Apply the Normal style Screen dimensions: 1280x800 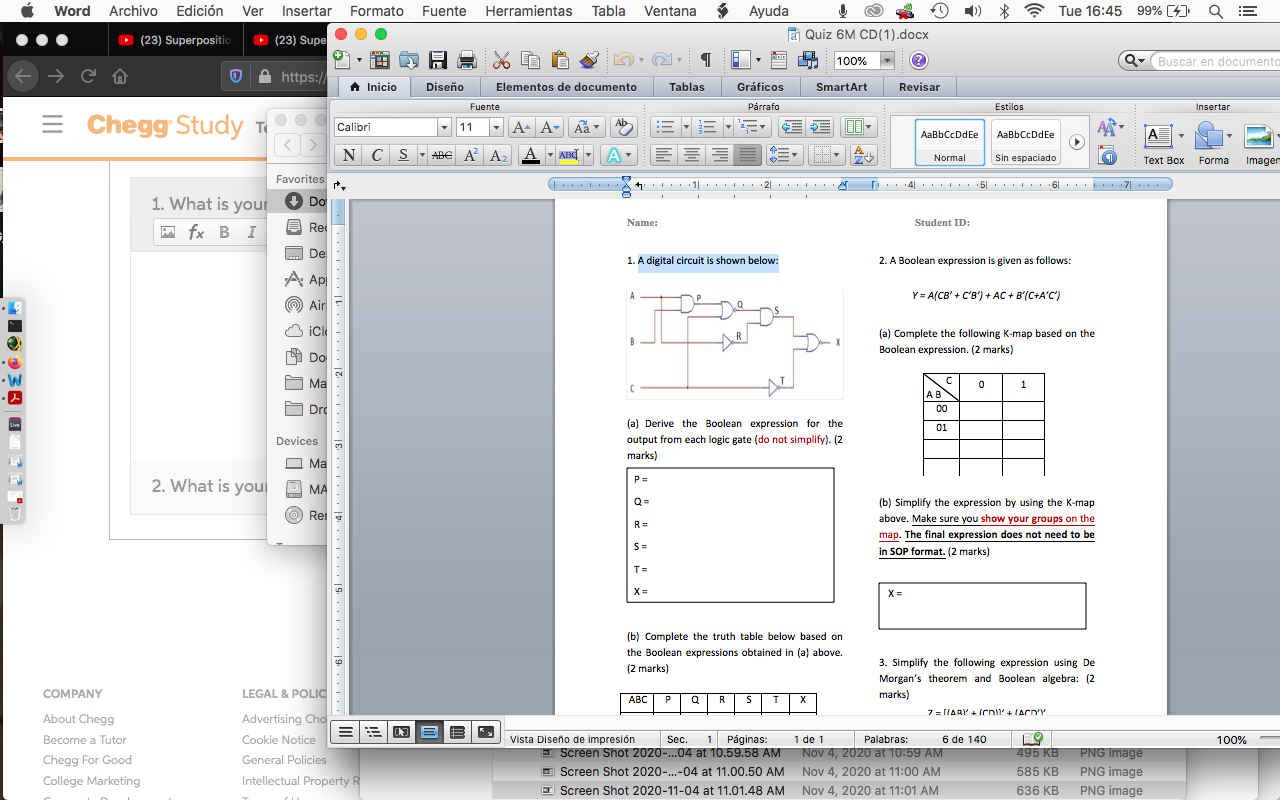point(950,143)
